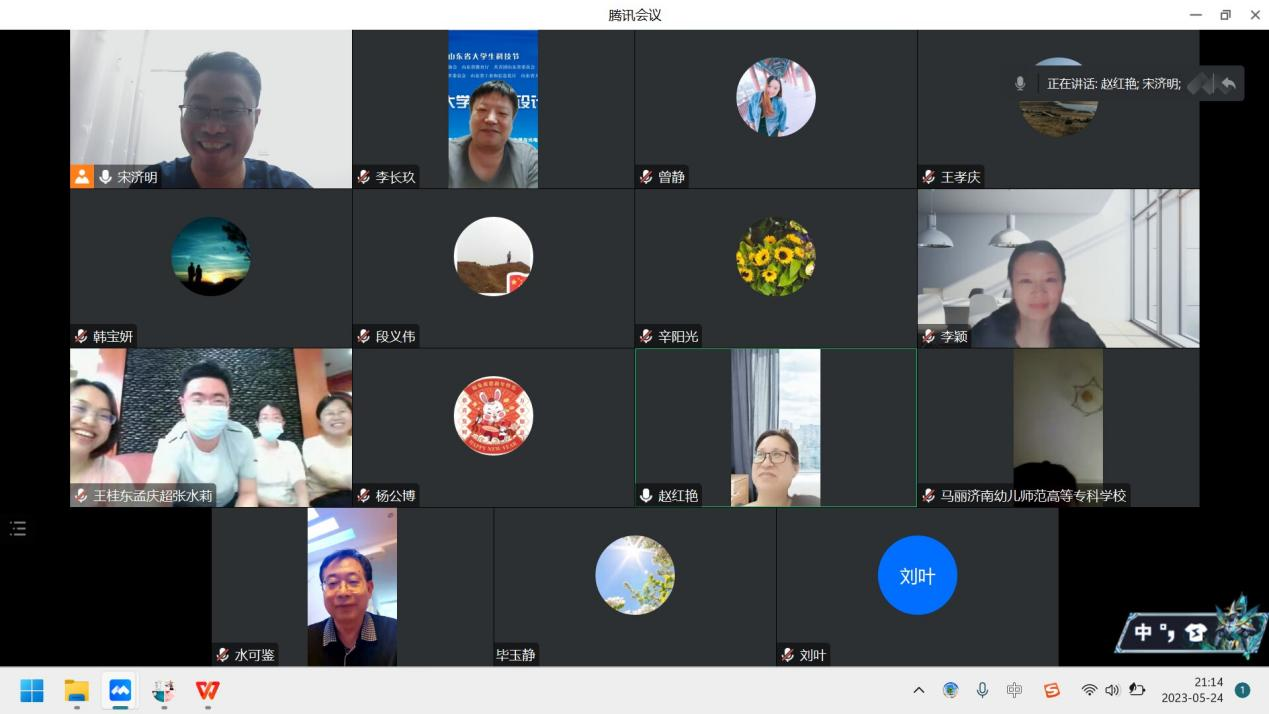Open the IME skin shirt icon

[x=1194, y=632]
